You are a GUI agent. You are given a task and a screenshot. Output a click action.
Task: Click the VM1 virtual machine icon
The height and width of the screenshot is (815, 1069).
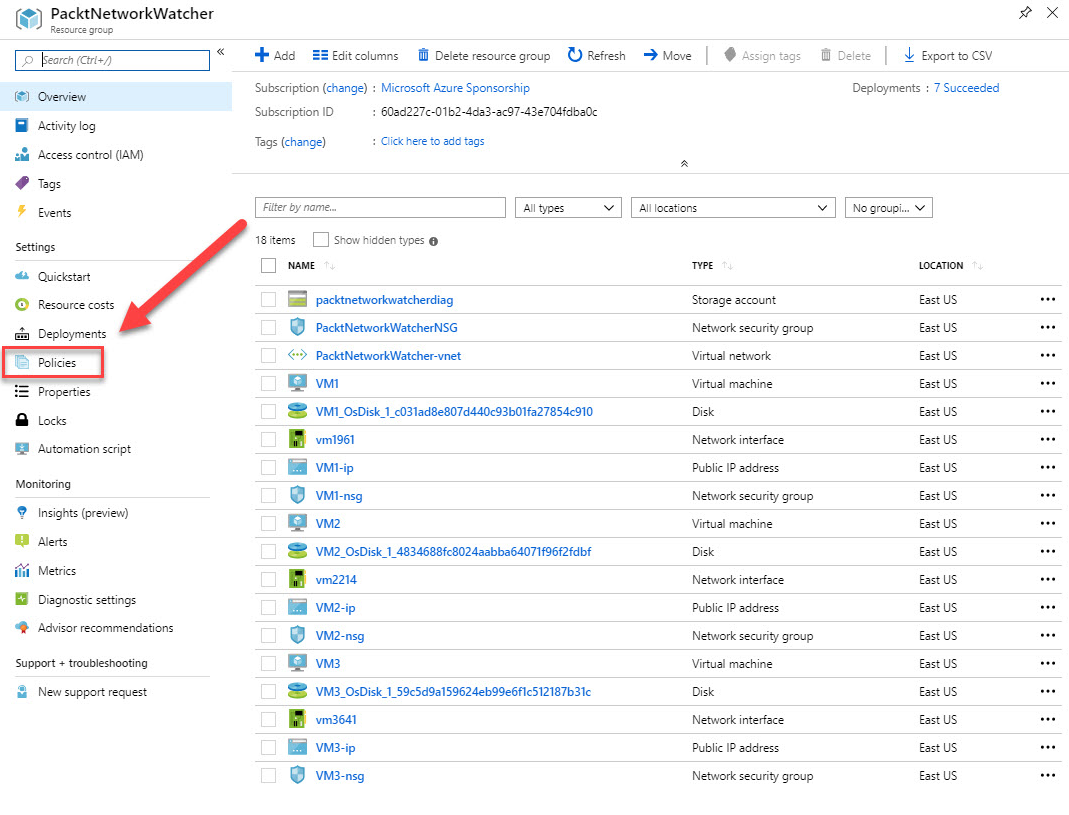point(297,383)
